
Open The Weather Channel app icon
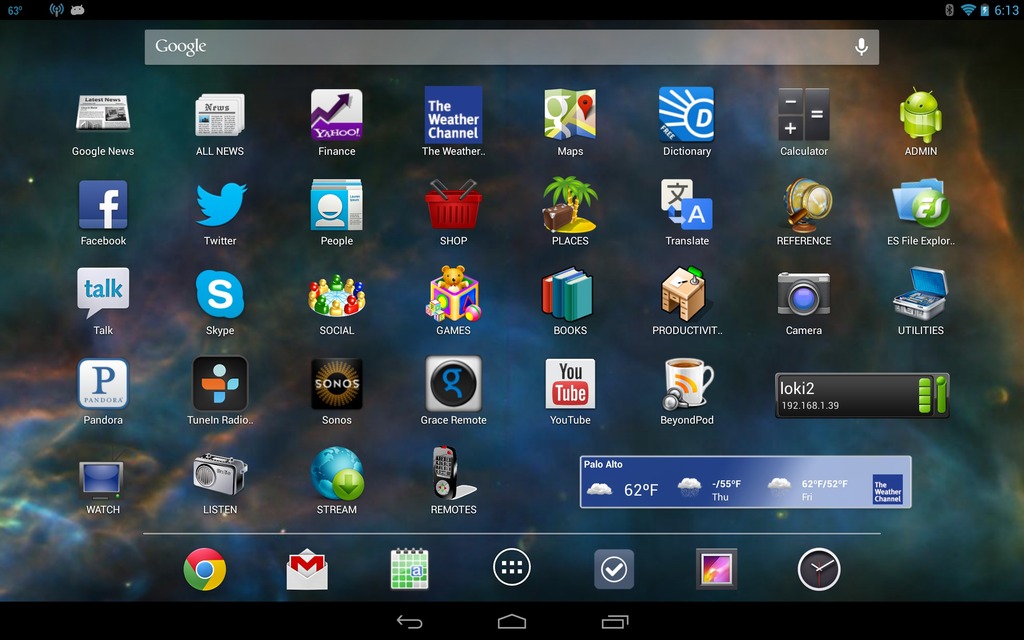click(453, 115)
